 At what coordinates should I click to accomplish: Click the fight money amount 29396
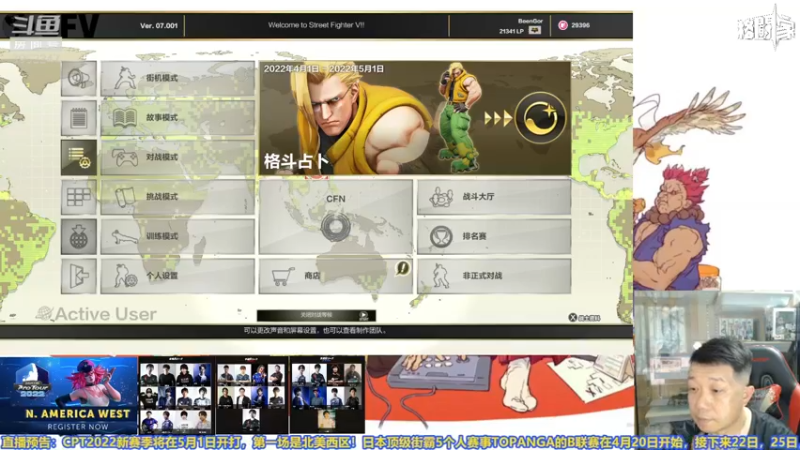click(581, 25)
